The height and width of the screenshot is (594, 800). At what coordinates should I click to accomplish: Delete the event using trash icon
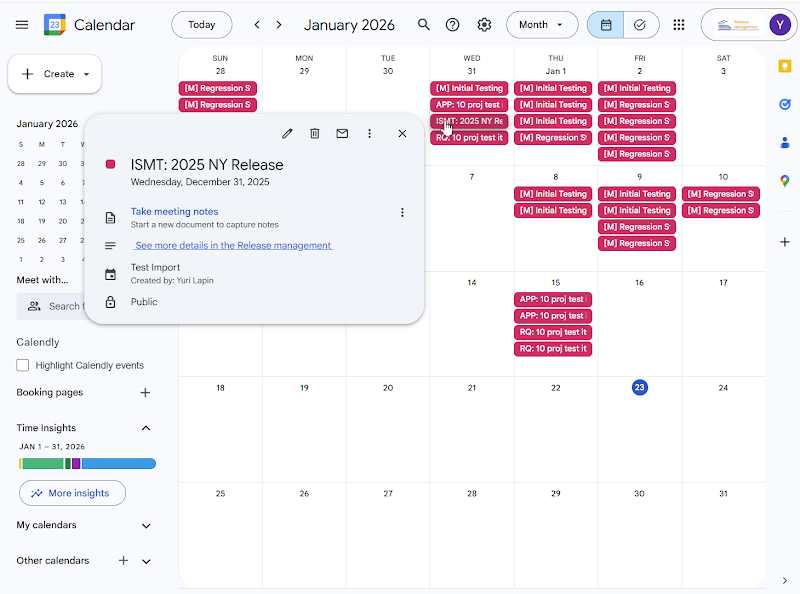(x=314, y=133)
